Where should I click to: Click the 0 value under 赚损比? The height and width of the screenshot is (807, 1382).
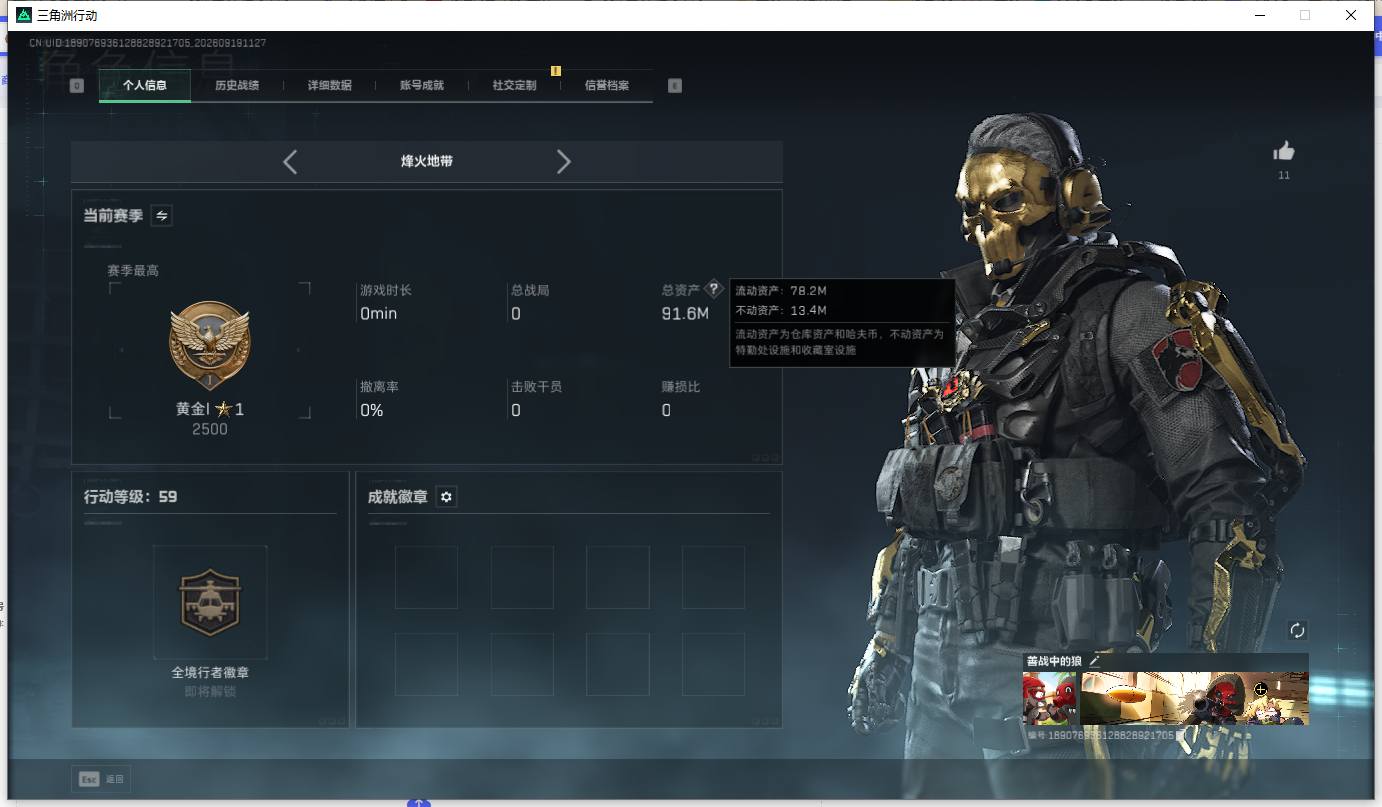666,410
